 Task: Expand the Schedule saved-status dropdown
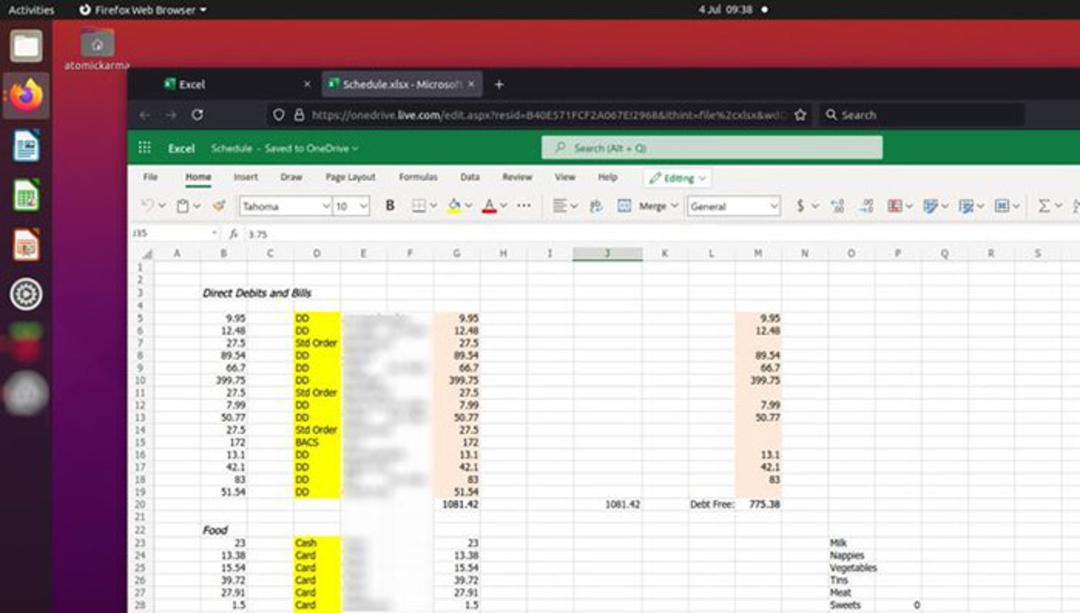[355, 148]
